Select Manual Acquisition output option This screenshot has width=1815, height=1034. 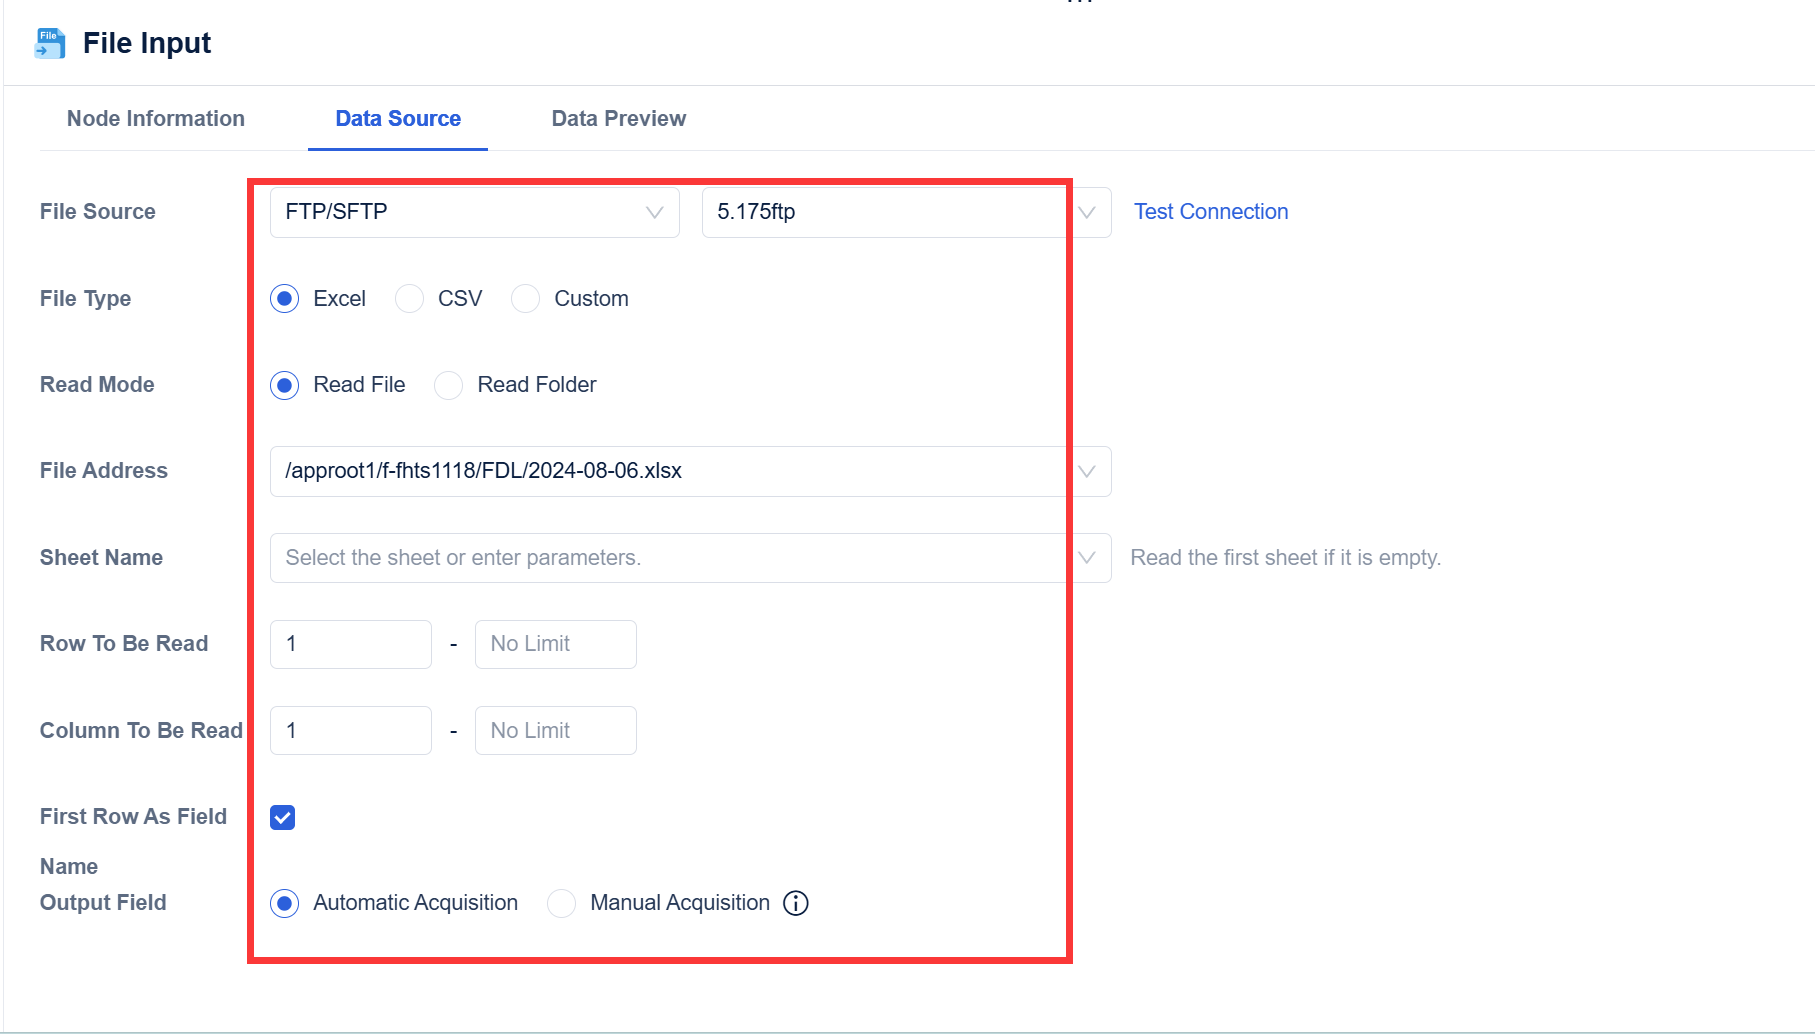point(561,903)
